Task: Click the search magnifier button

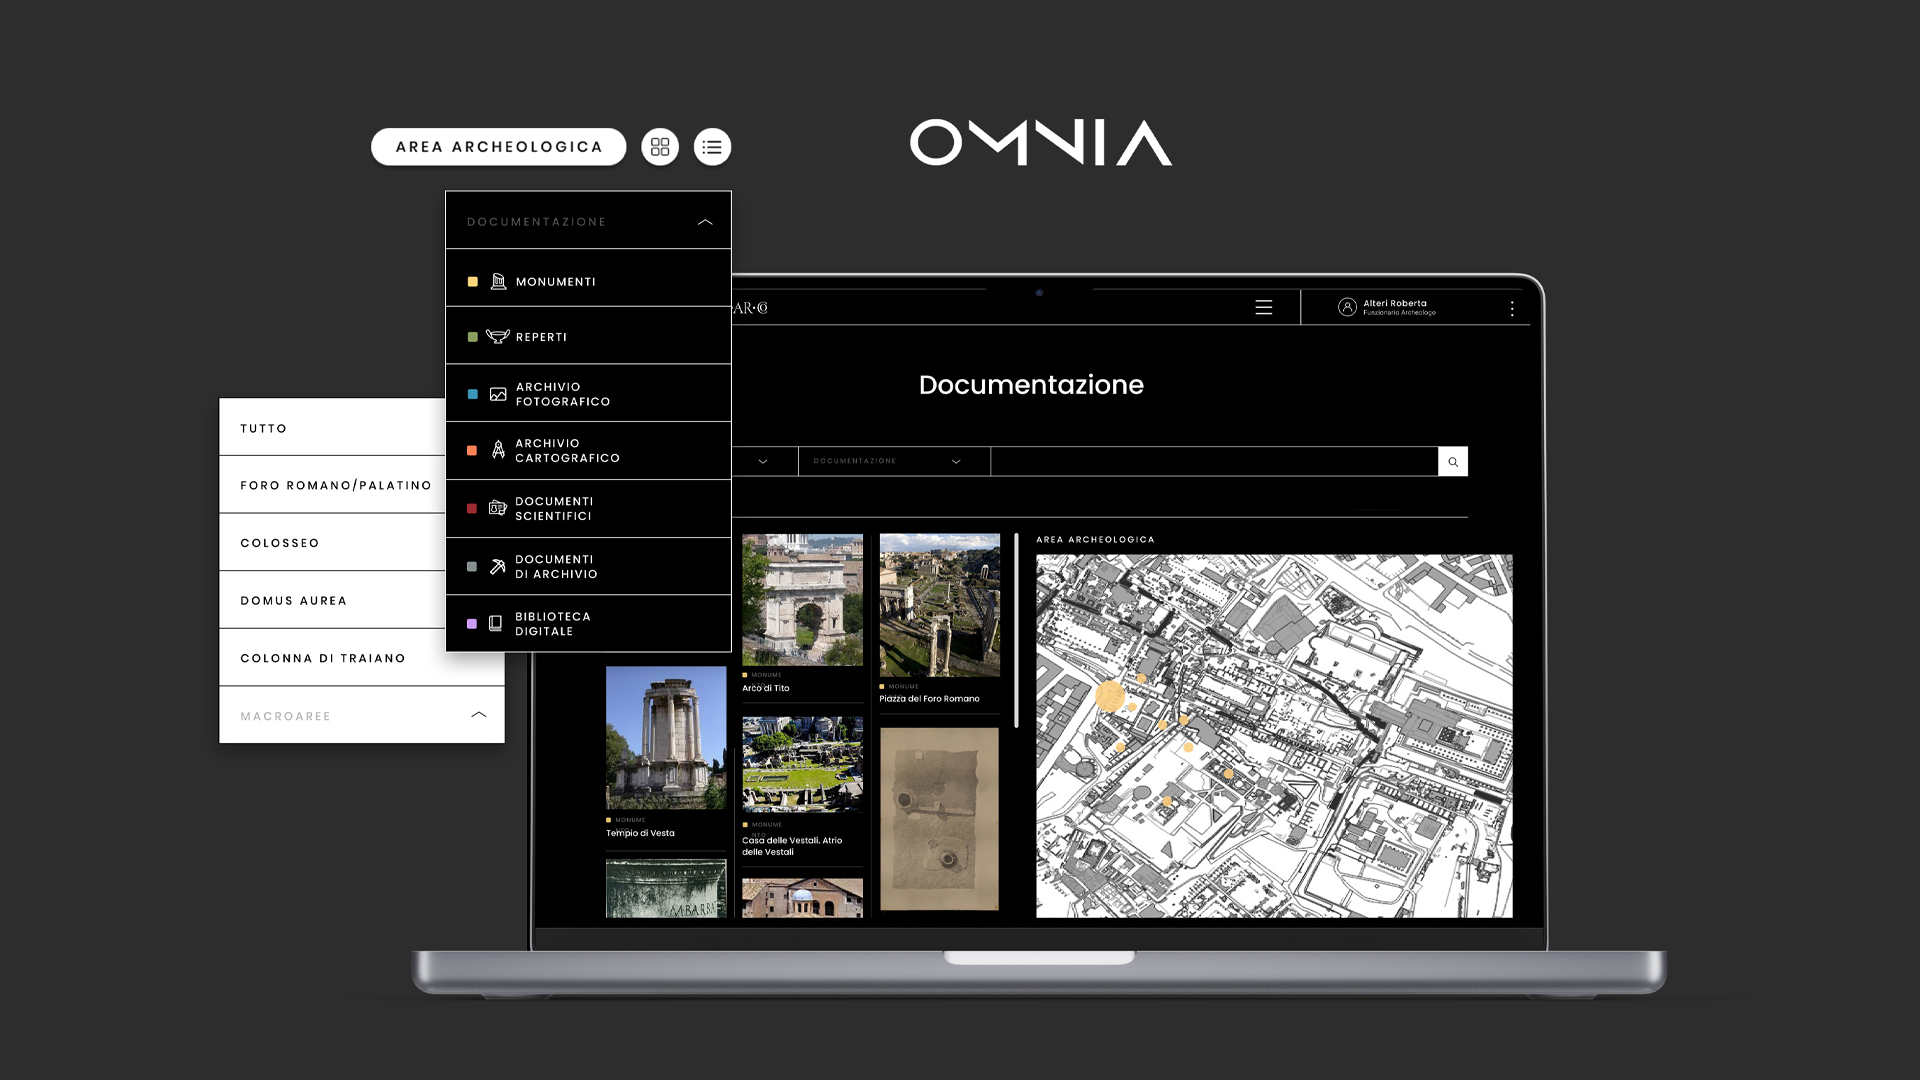Action: (x=1453, y=462)
